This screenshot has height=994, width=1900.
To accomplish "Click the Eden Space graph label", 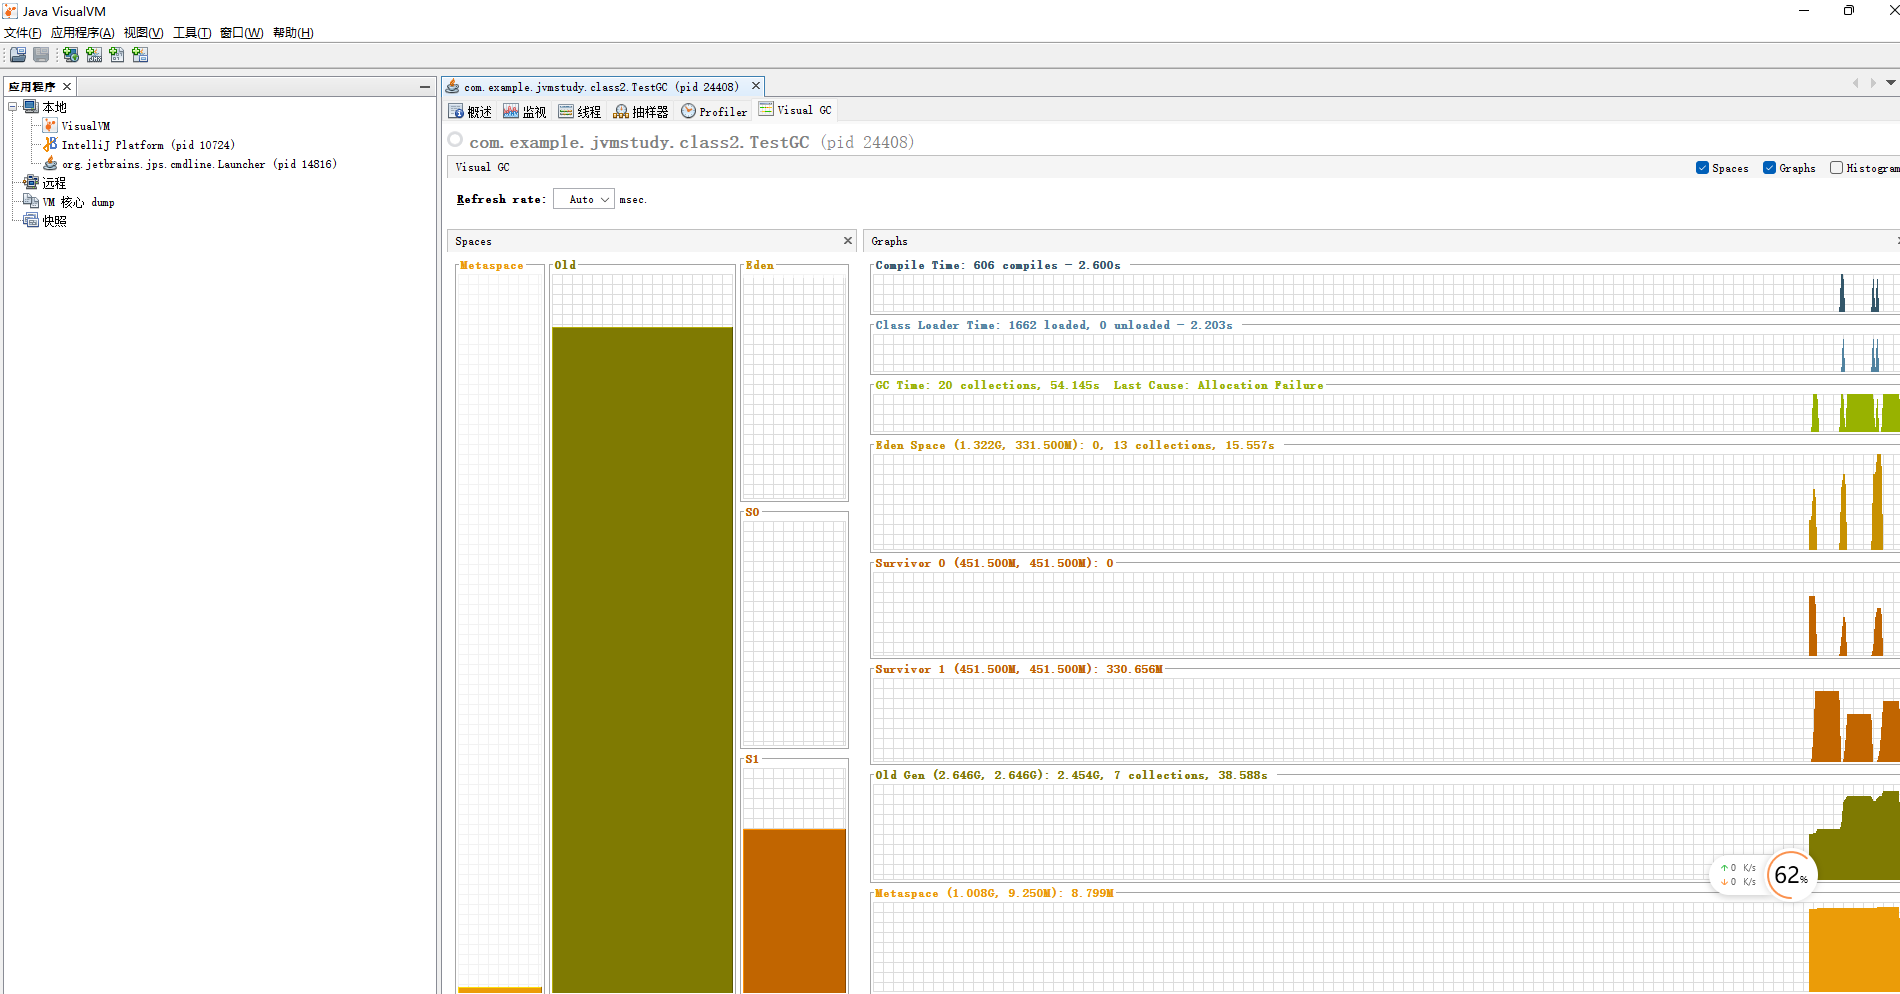I will pyautogui.click(x=1075, y=445).
